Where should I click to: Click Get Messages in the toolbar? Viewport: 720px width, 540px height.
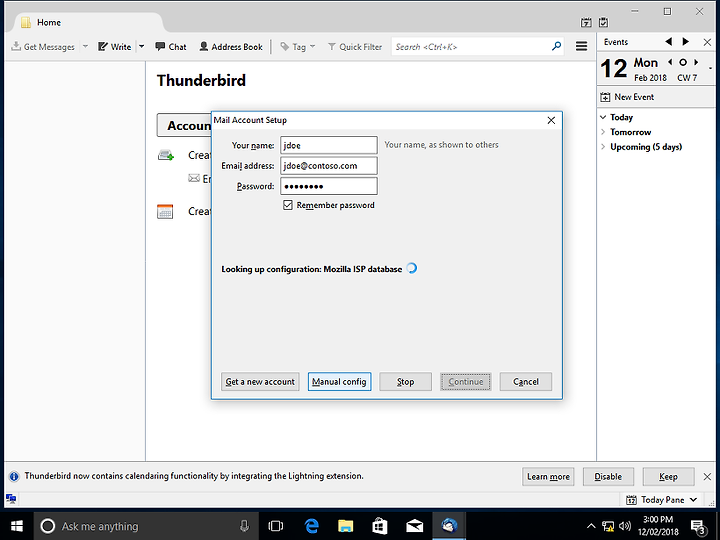click(x=43, y=47)
